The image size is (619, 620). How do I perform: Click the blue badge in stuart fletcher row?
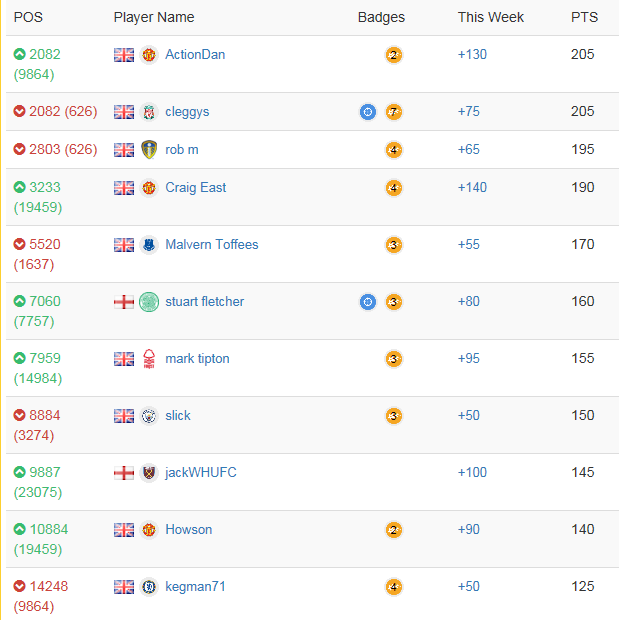[x=368, y=302]
